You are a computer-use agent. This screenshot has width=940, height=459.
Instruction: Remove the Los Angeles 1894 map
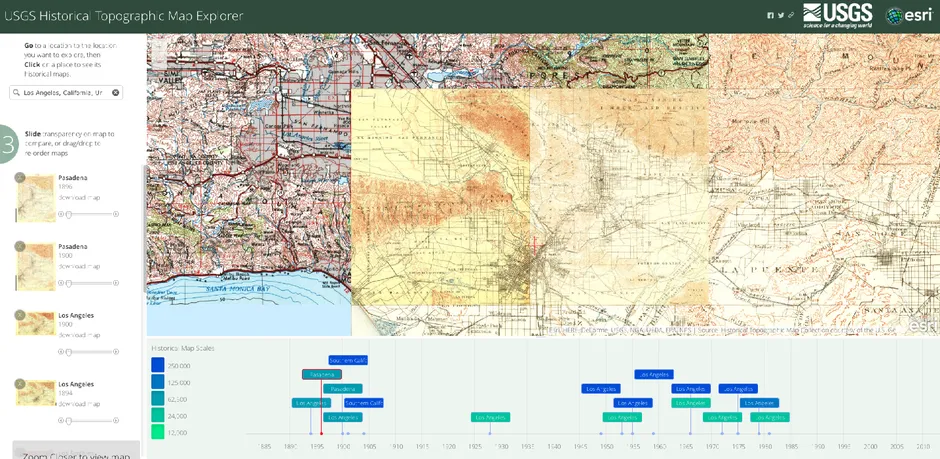coord(20,384)
